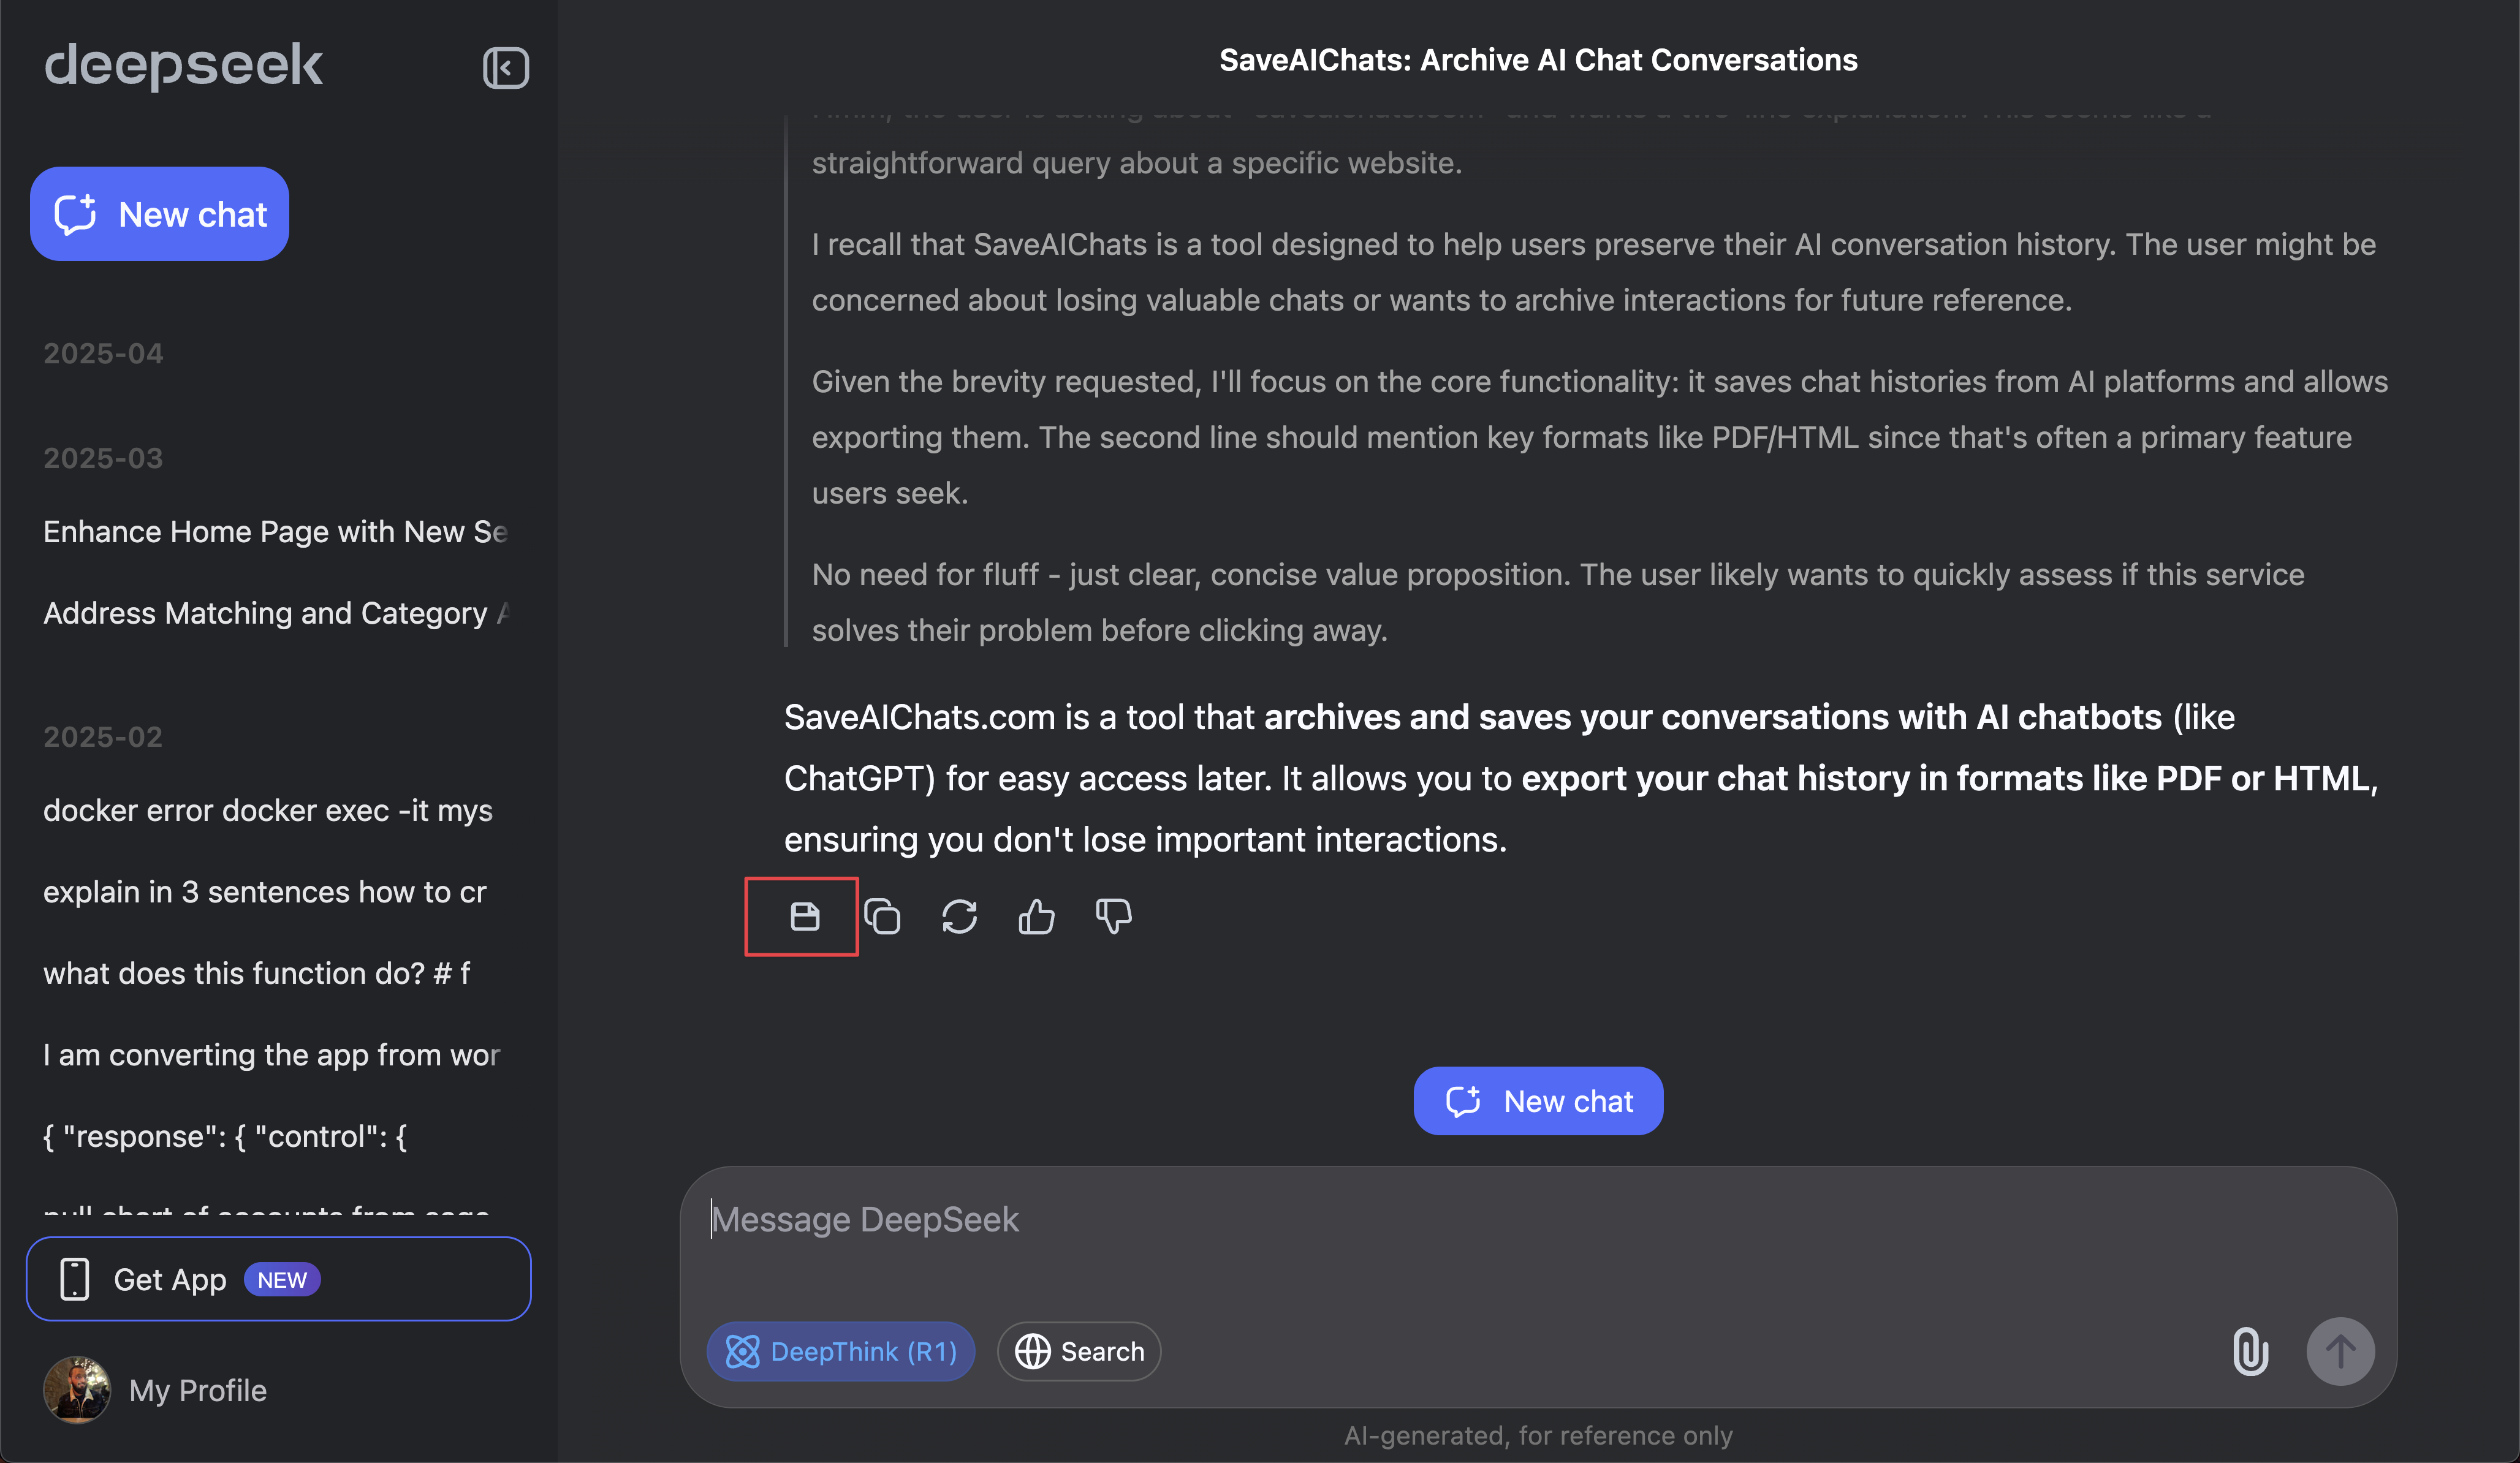The image size is (2520, 1463).
Task: Click the conversation title 'SaveAIChats: Archive AI Chat Conversations'
Action: 1538,60
